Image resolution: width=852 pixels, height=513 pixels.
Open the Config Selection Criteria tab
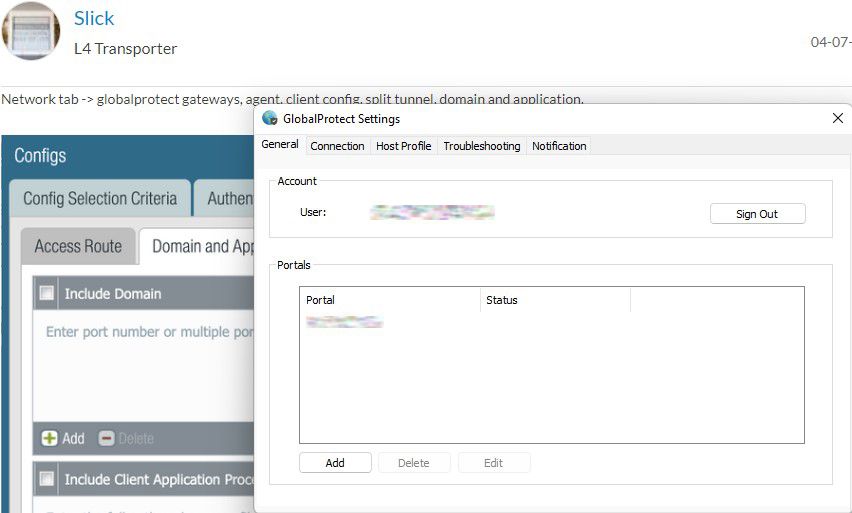coord(100,198)
